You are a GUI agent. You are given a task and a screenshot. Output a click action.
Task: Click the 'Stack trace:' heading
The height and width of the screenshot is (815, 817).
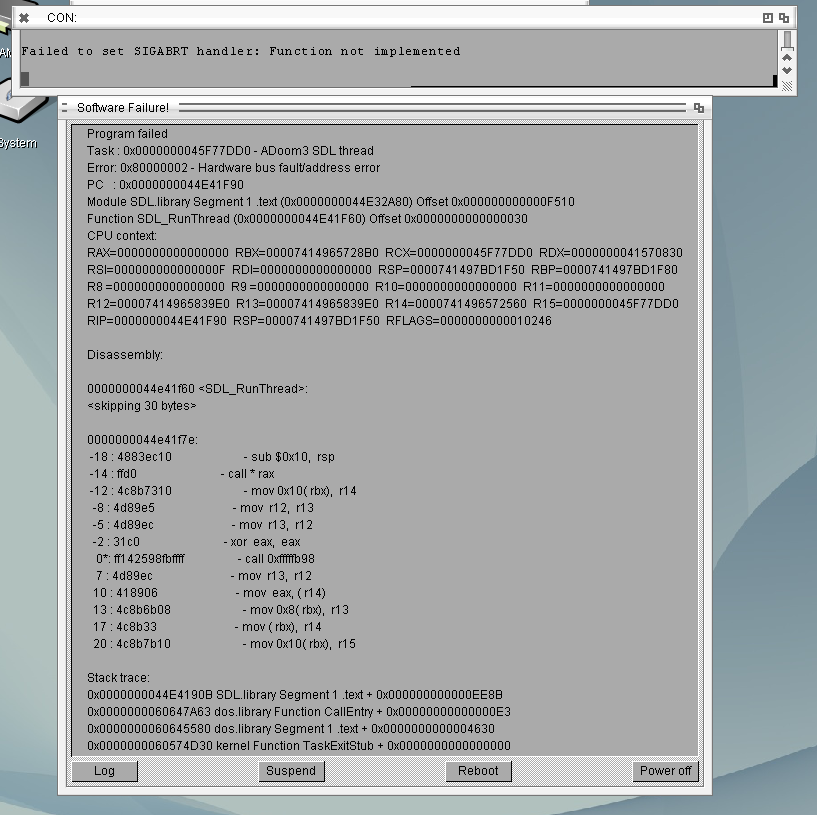pos(118,678)
